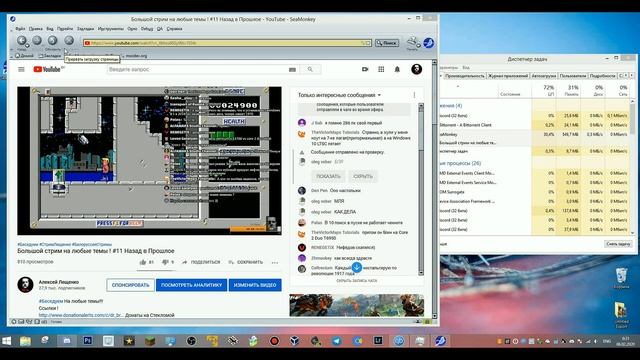Viewport: 640px width, 360px height.
Task: Open the Minecraft block icon on the taskbar
Action: (x=150, y=341)
